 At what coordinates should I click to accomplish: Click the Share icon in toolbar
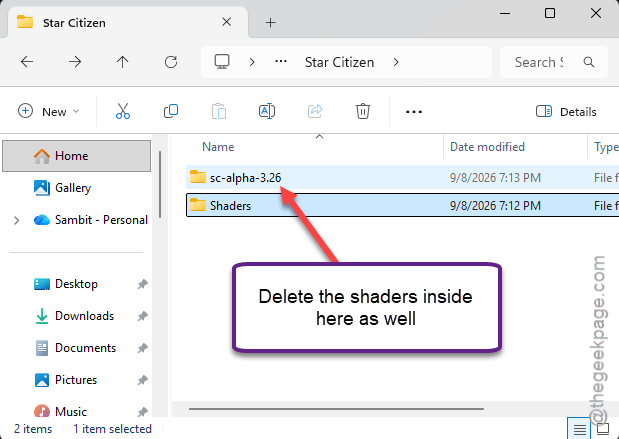(315, 111)
